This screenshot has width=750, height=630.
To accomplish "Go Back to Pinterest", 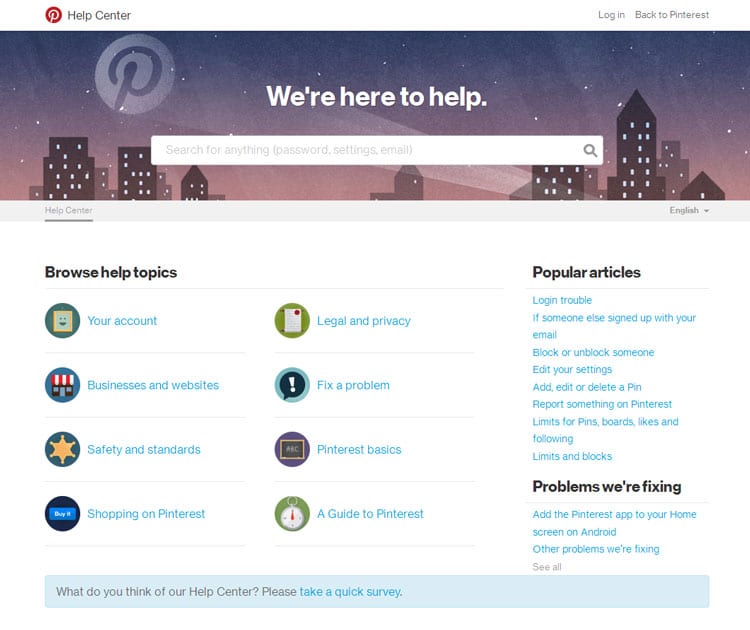I will click(x=672, y=15).
